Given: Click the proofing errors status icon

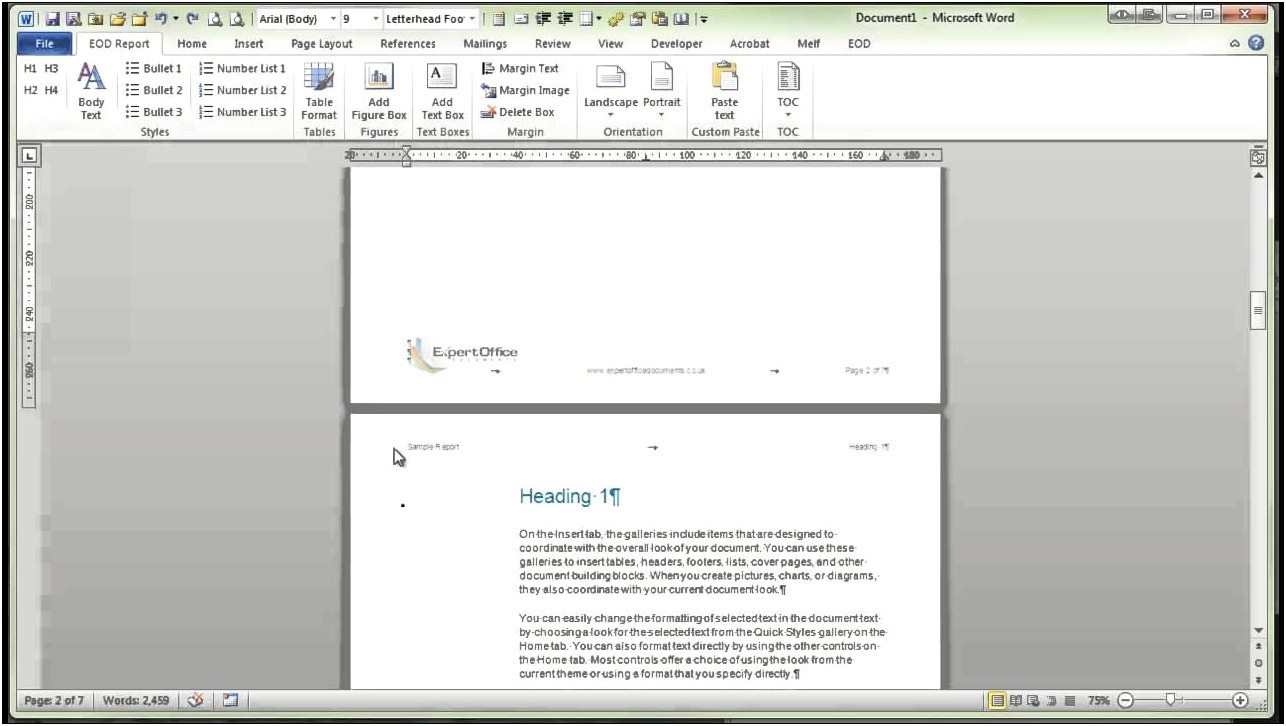Looking at the screenshot, I should pyautogui.click(x=196, y=701).
